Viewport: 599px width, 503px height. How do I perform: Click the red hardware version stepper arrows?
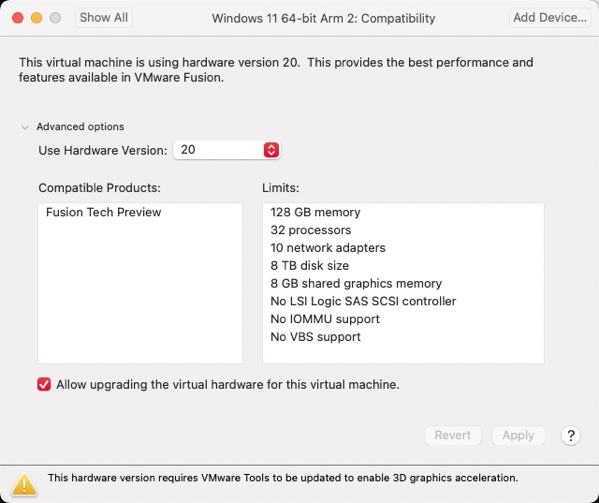[271, 150]
